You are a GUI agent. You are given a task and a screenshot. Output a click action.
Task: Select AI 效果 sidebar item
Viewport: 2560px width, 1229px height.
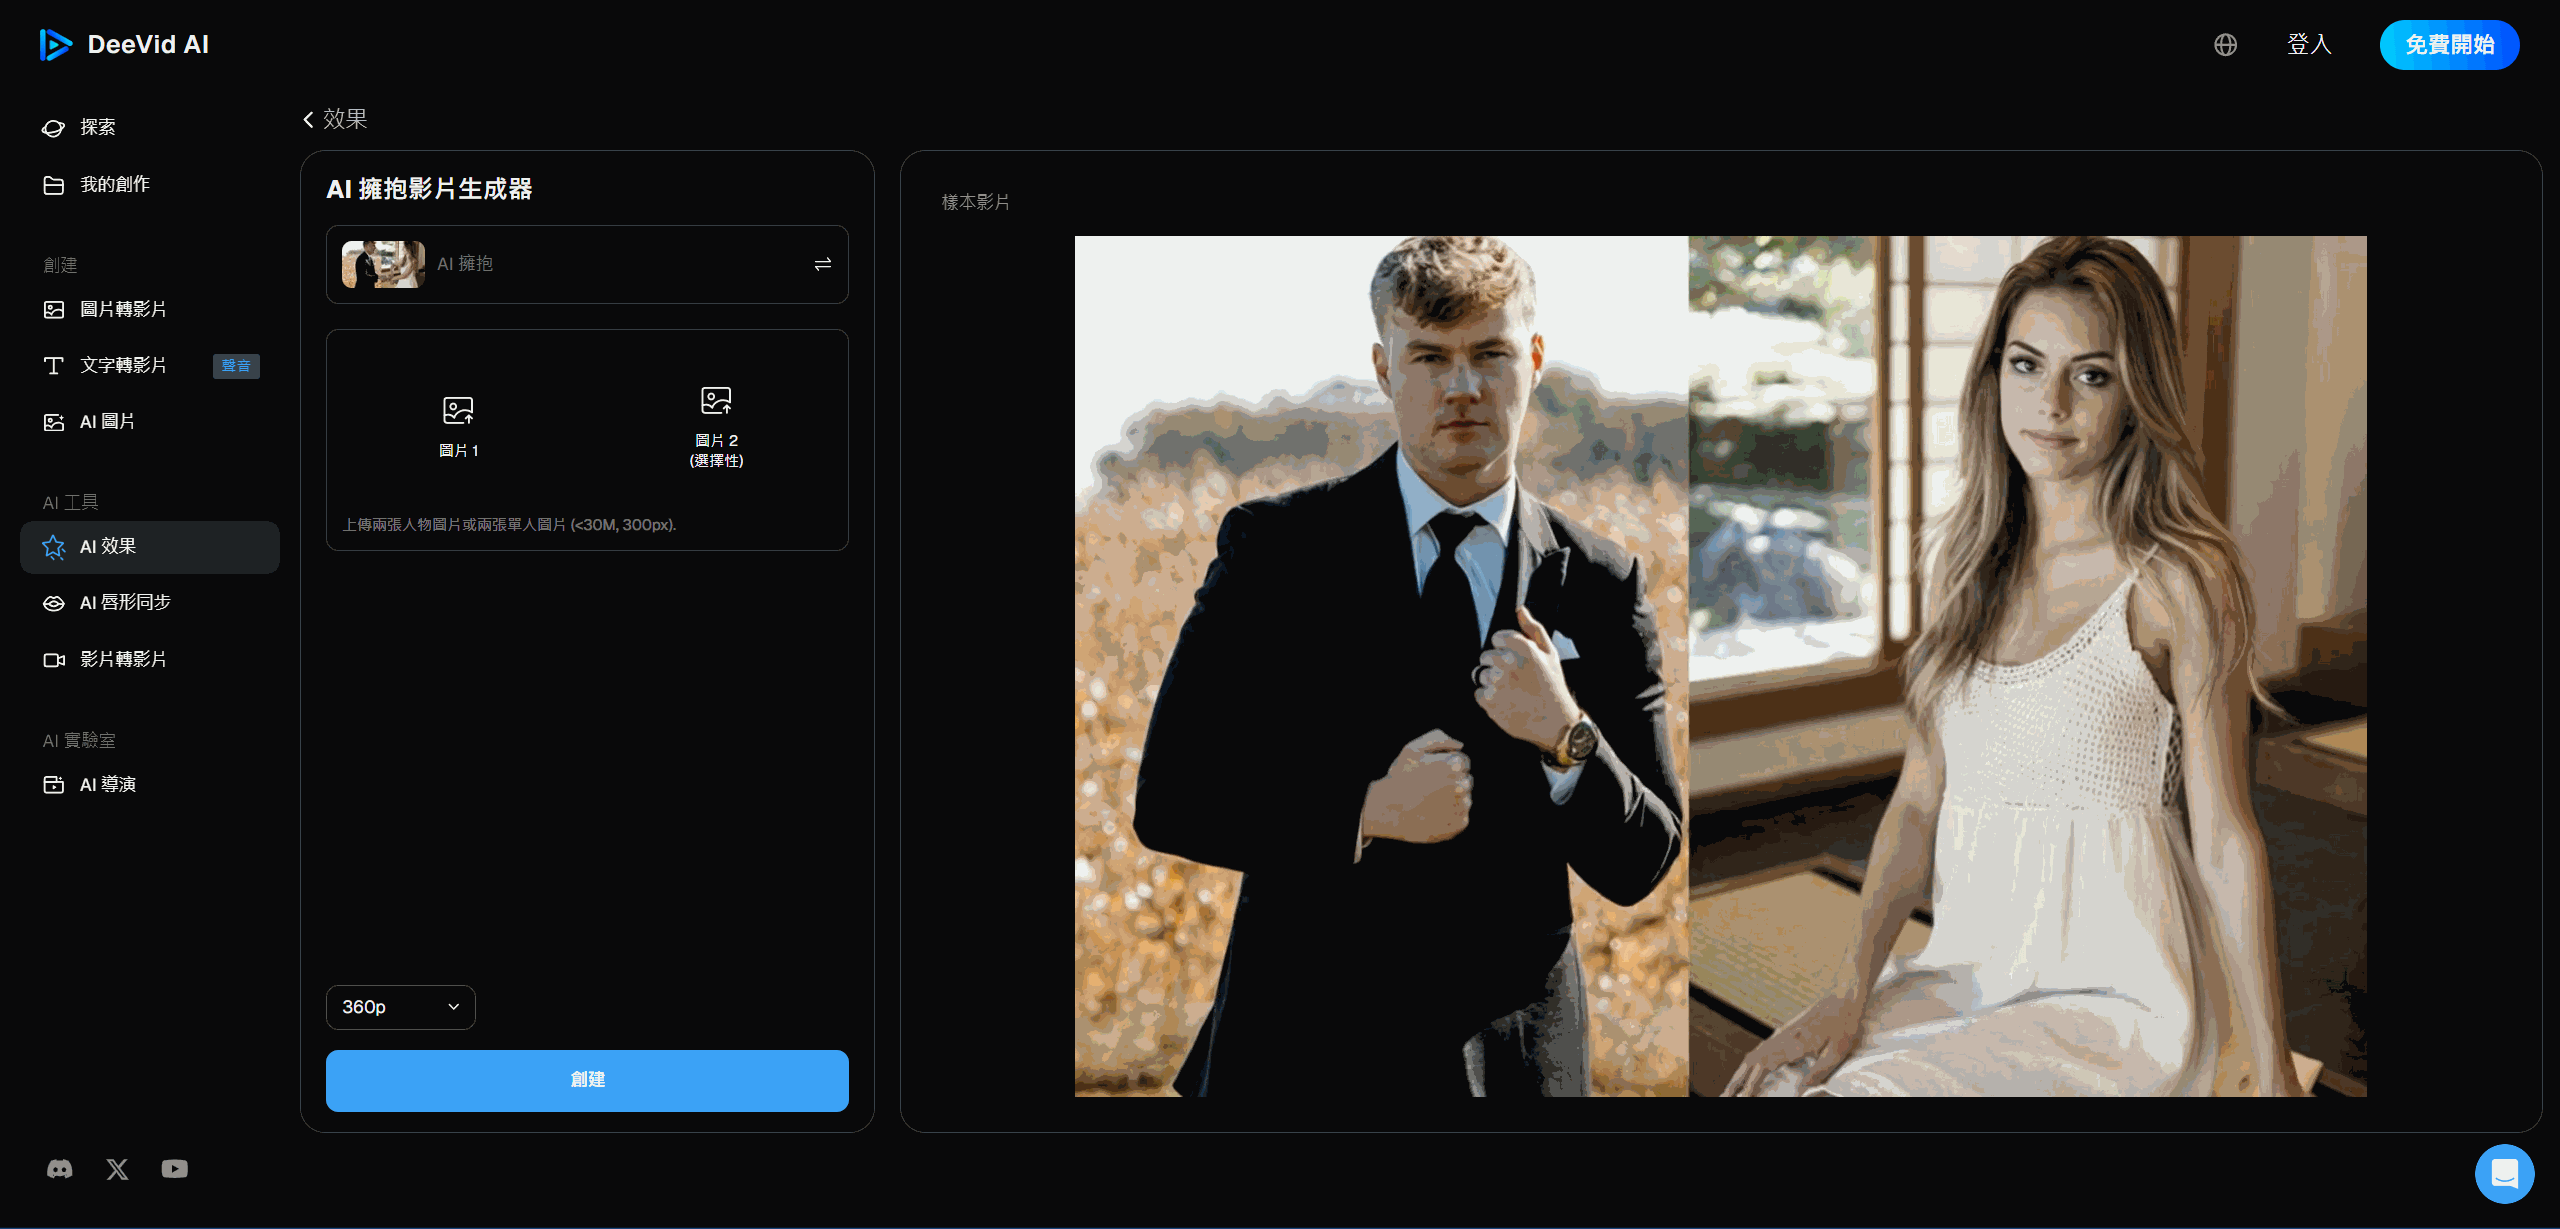(x=150, y=547)
